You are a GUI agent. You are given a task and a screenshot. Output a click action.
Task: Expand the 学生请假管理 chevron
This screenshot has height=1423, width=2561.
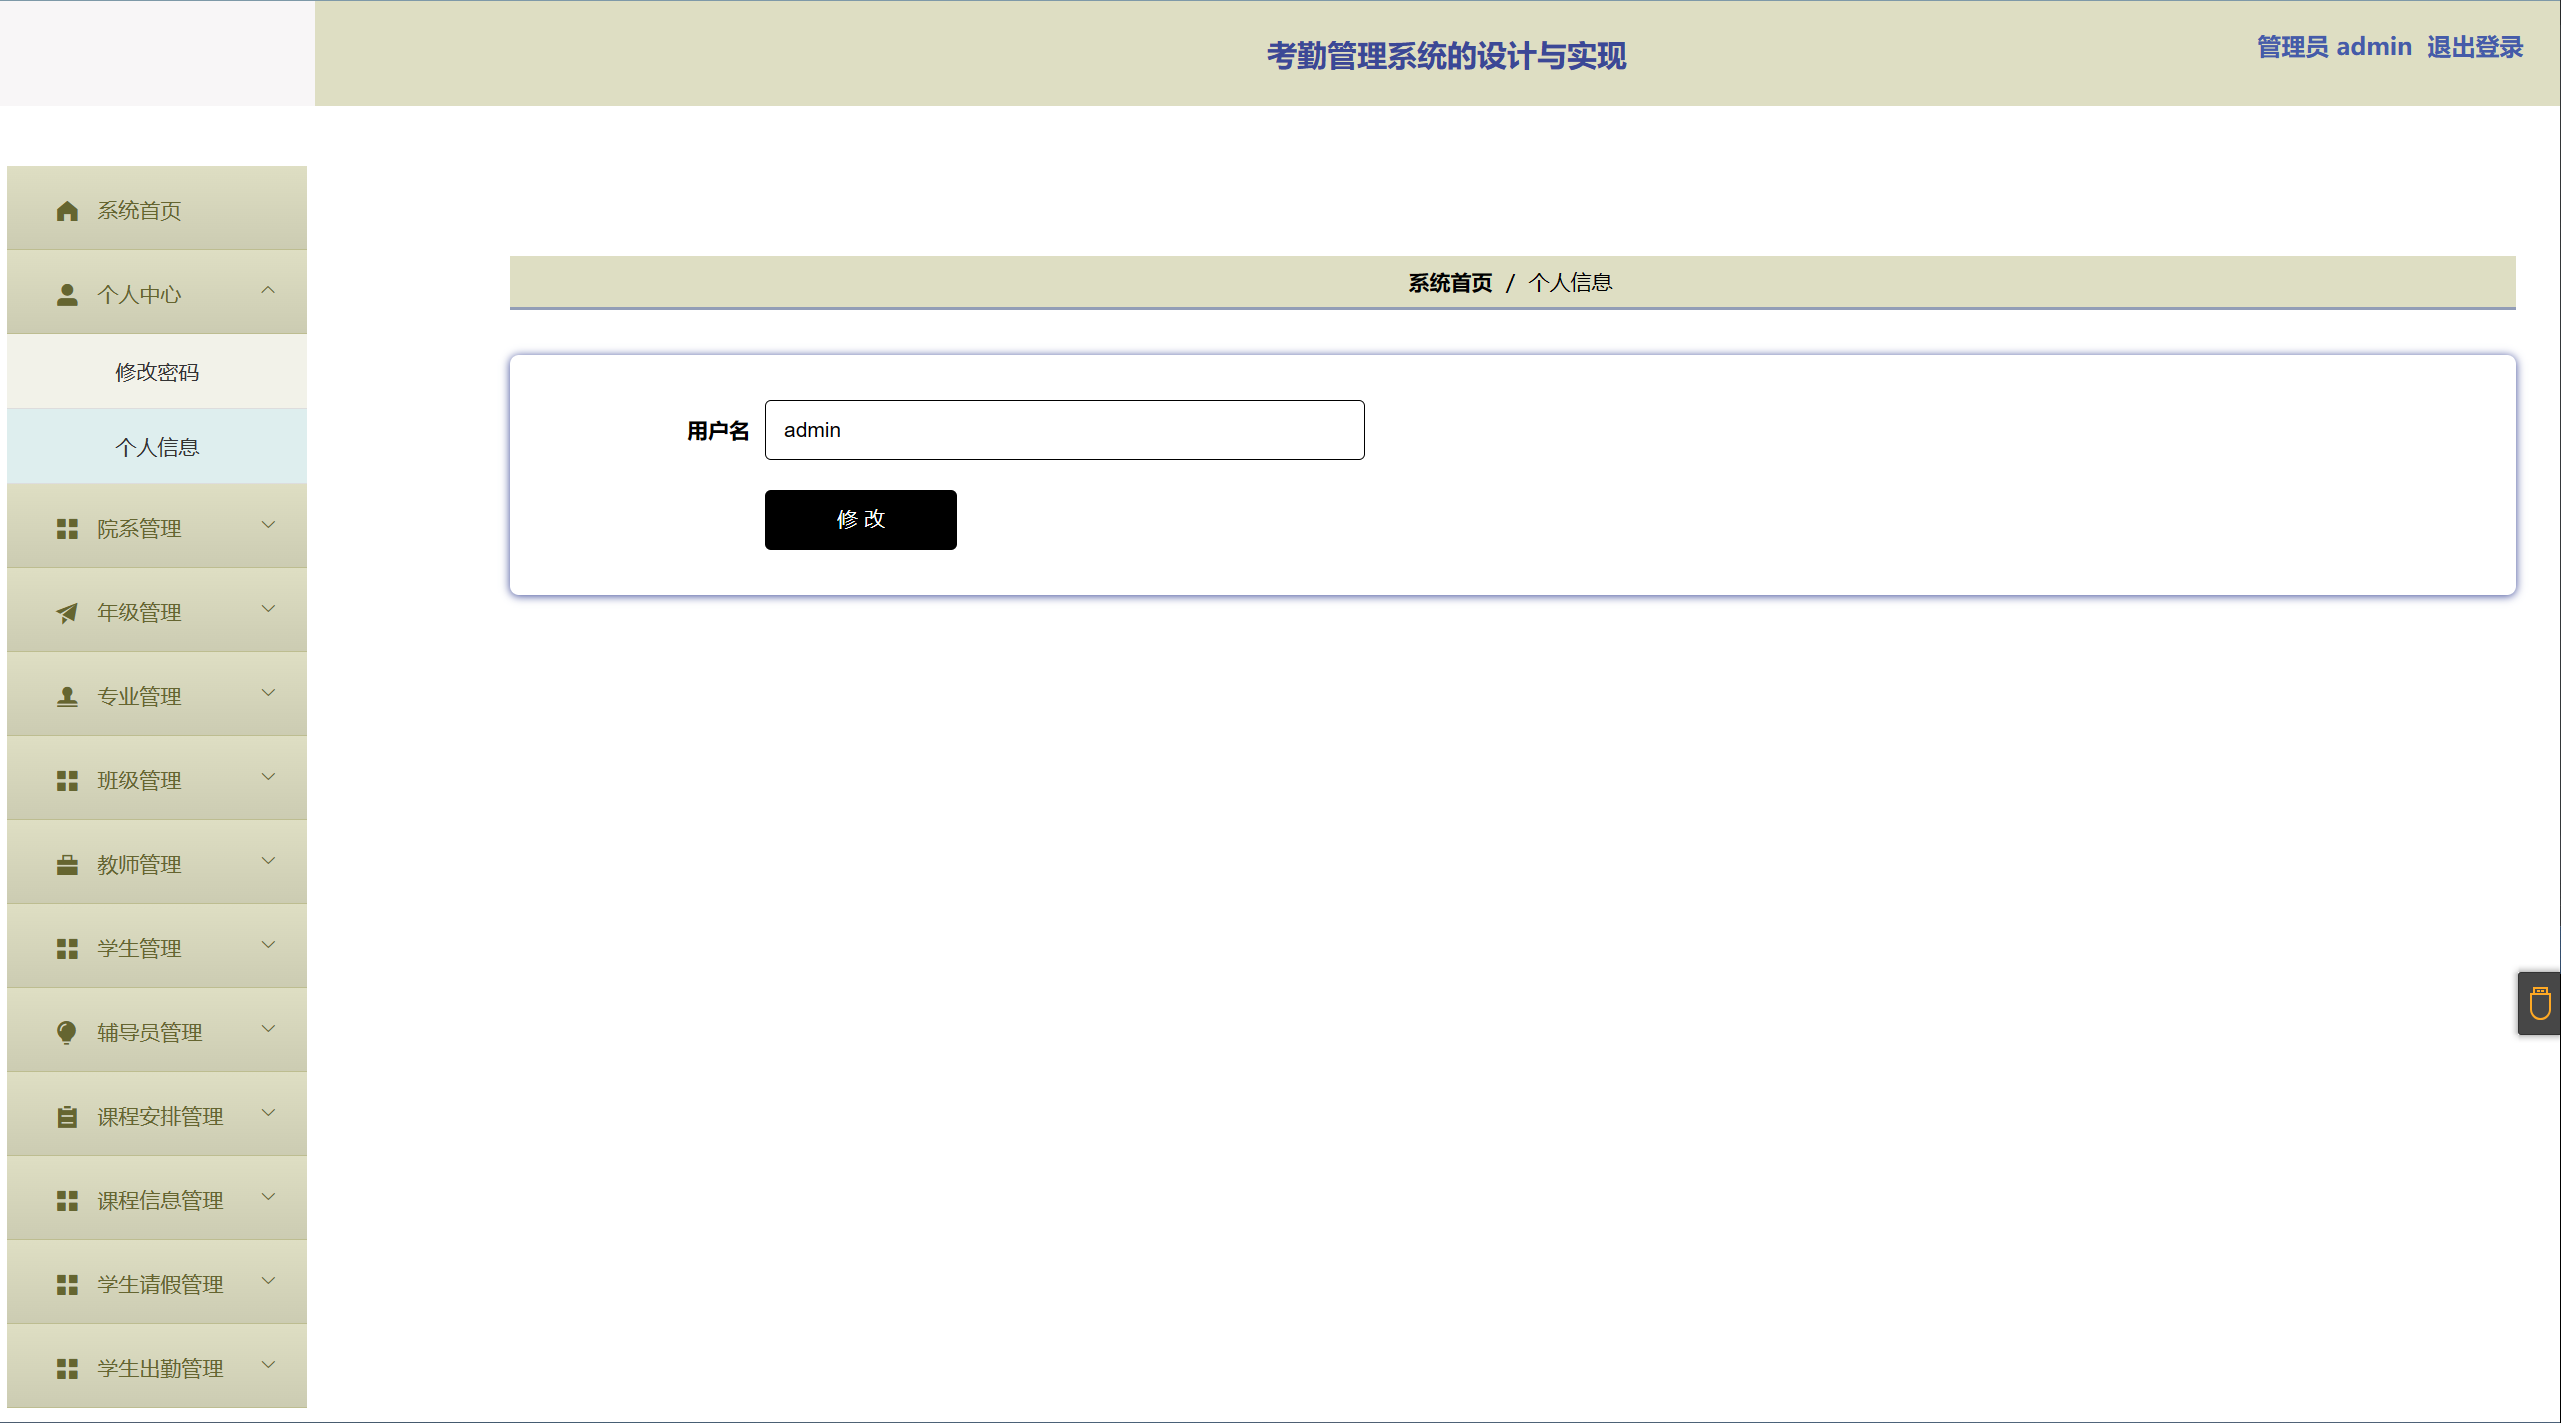pyautogui.click(x=268, y=1281)
